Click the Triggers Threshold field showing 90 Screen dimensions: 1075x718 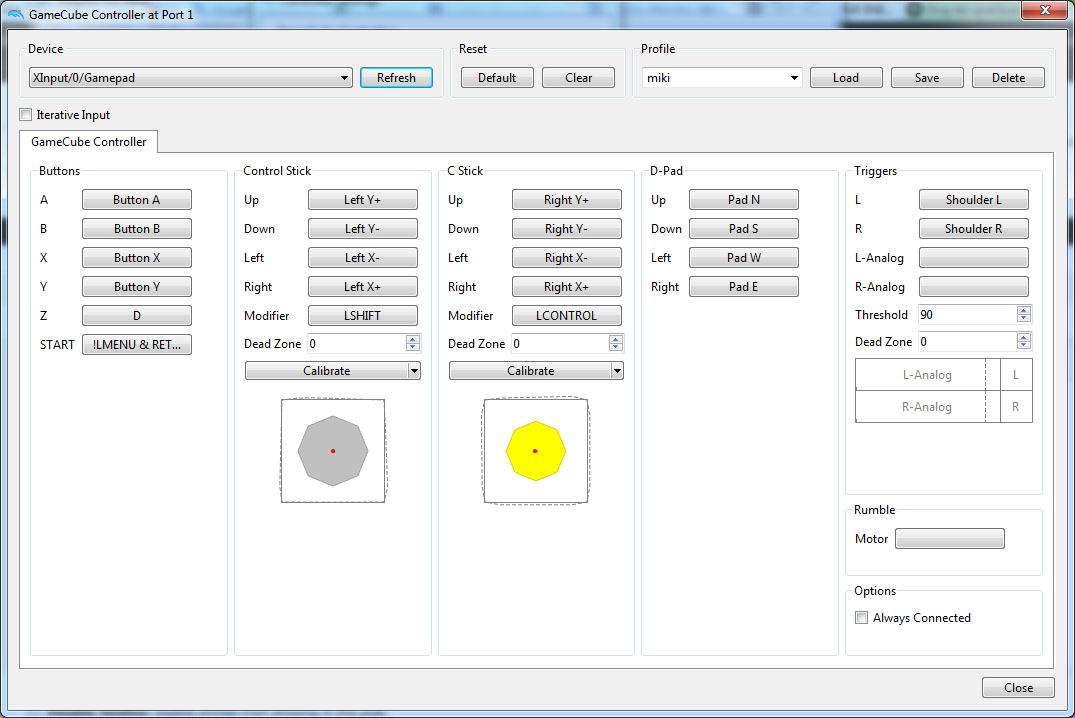pos(975,315)
